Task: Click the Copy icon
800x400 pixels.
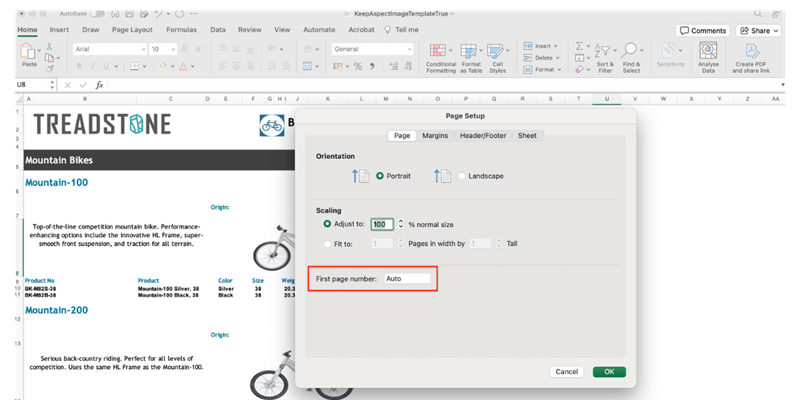Action: coord(49,58)
